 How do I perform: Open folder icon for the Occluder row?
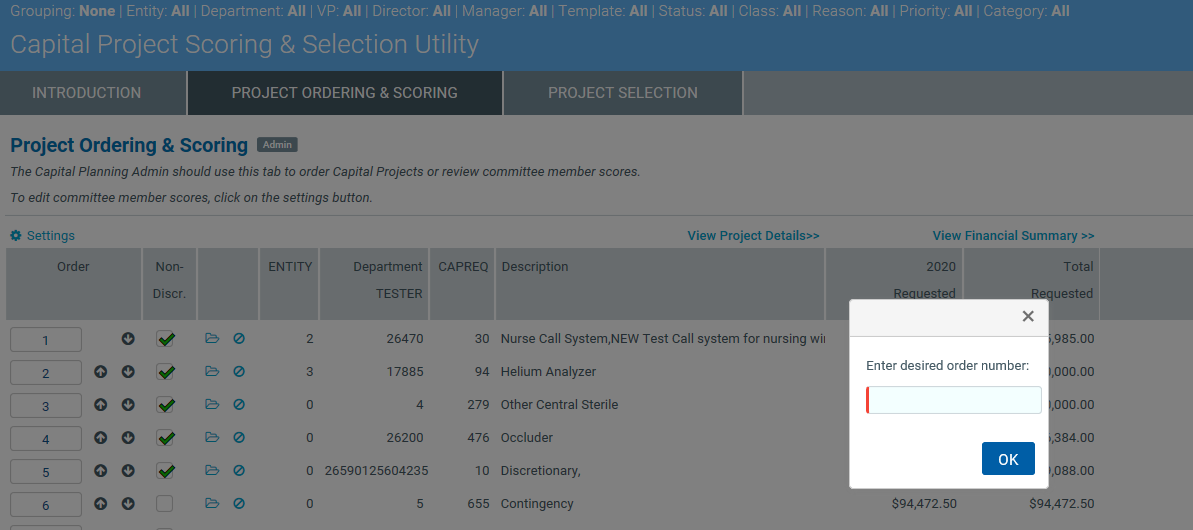[211, 438]
